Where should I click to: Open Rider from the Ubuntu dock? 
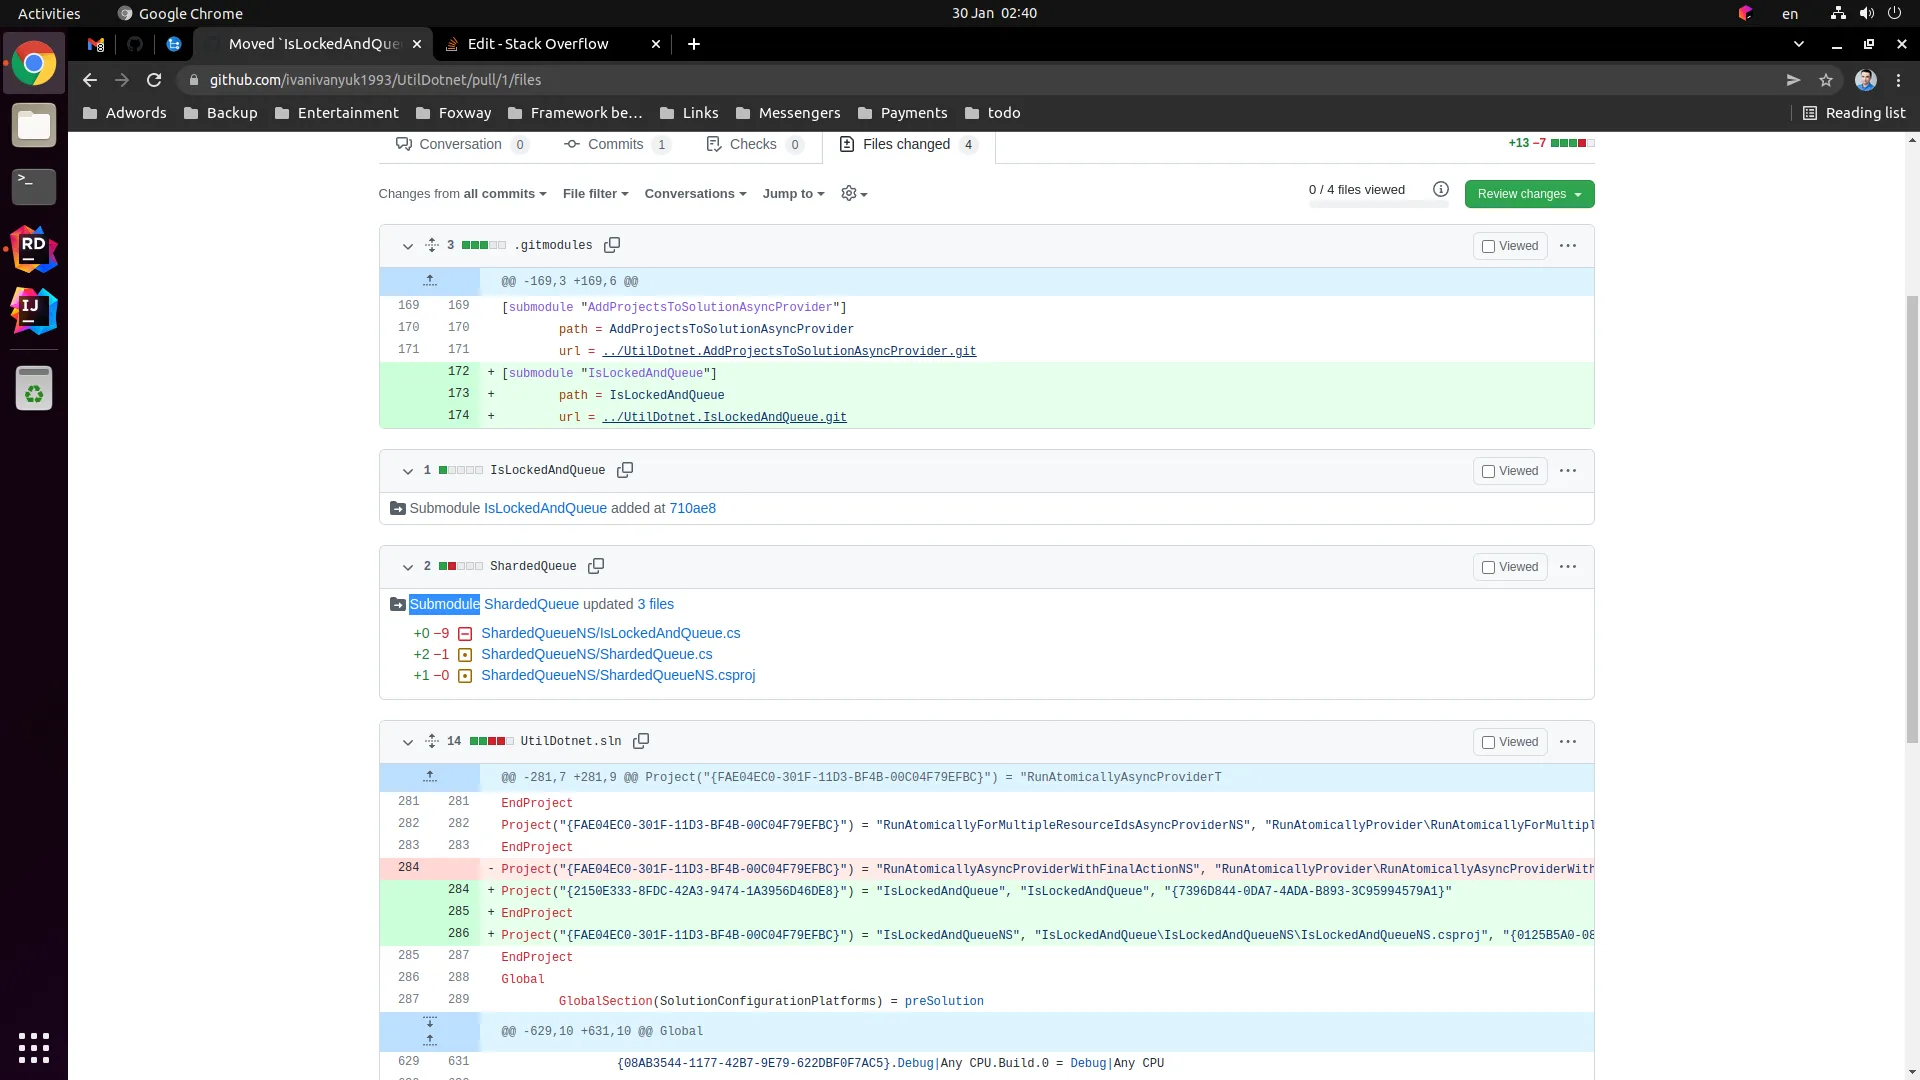tap(33, 249)
